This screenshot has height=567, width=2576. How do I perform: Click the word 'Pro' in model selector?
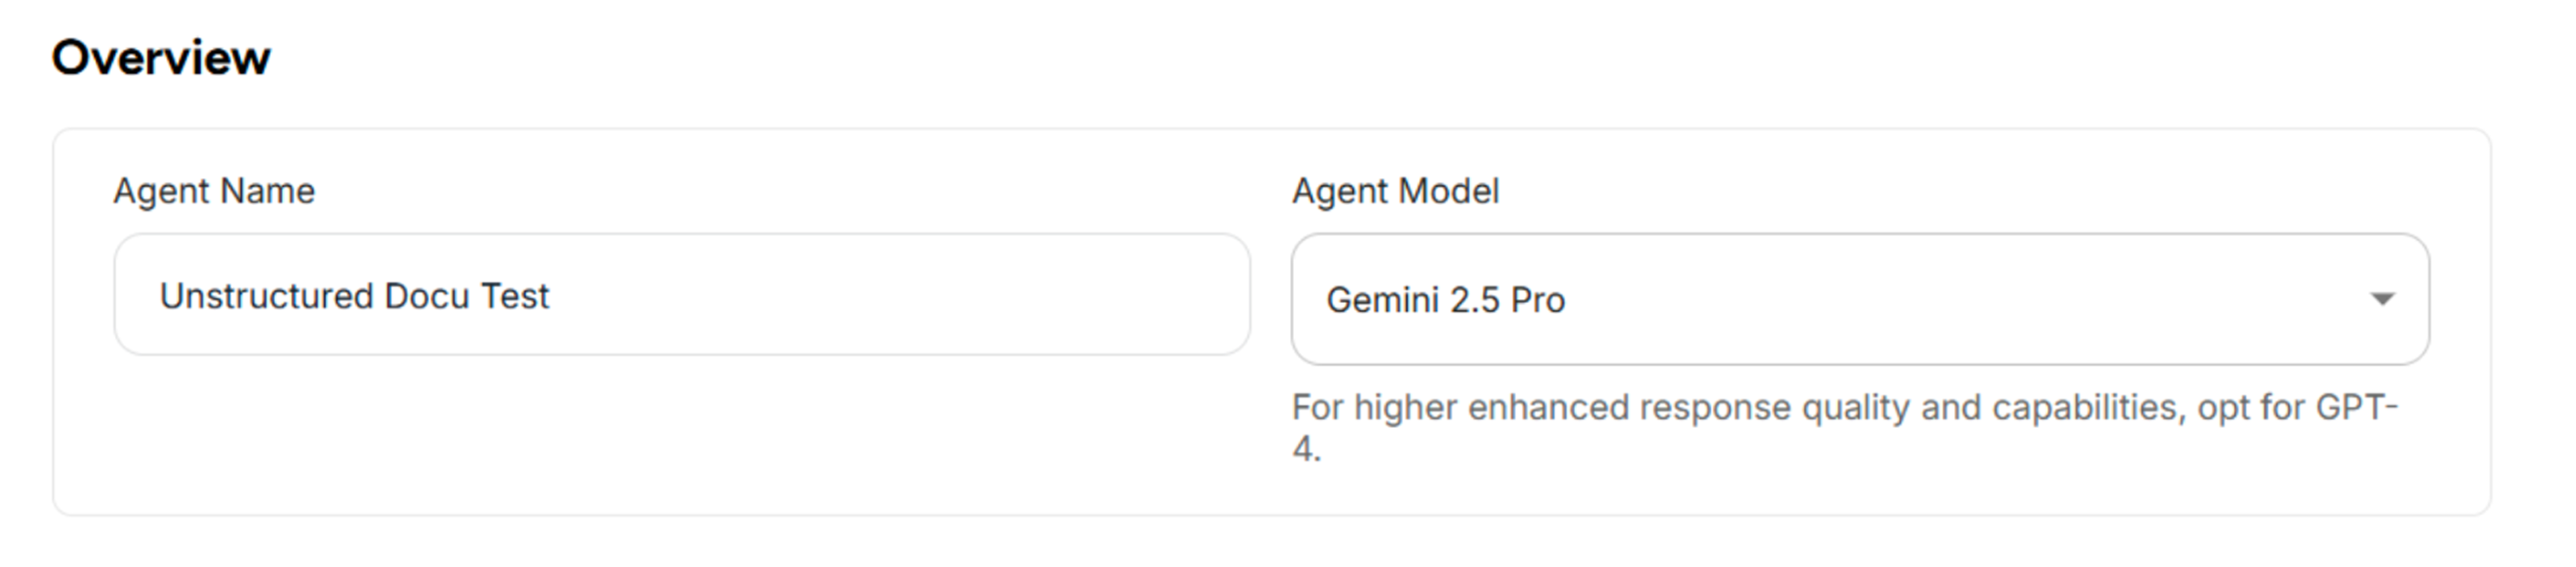tap(1537, 300)
